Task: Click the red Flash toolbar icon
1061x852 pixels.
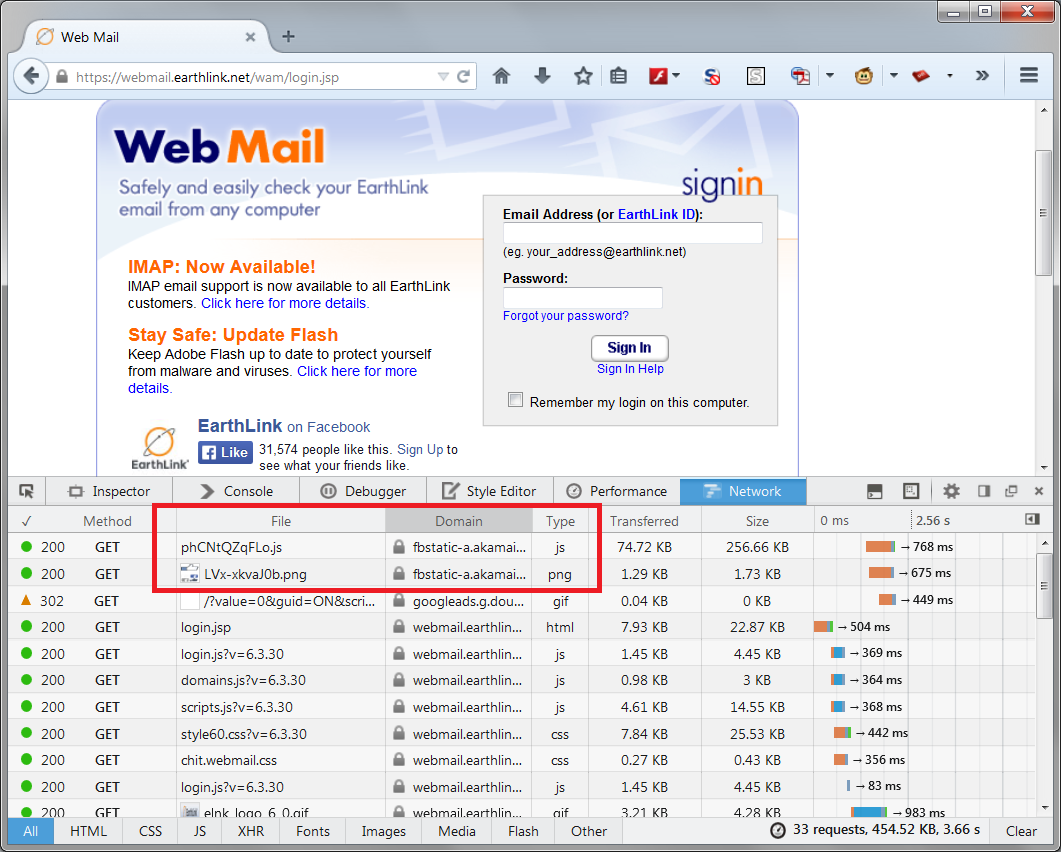Action: 658,76
